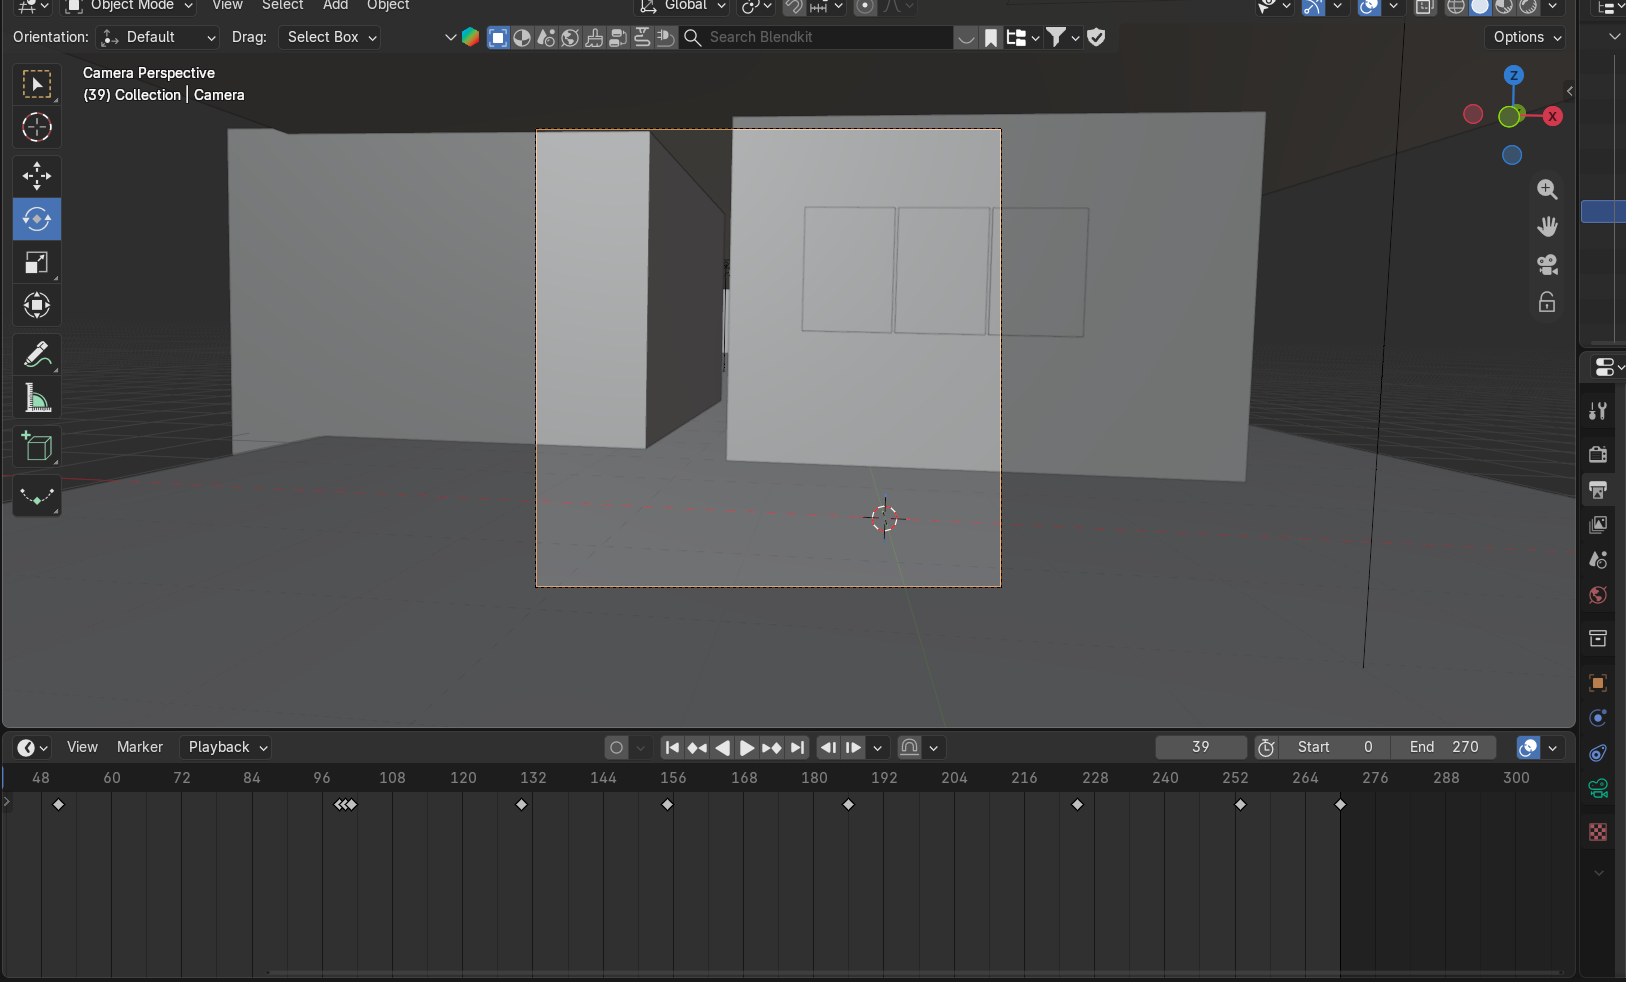Click the pan hand icon
The image size is (1626, 982).
coord(1547,227)
